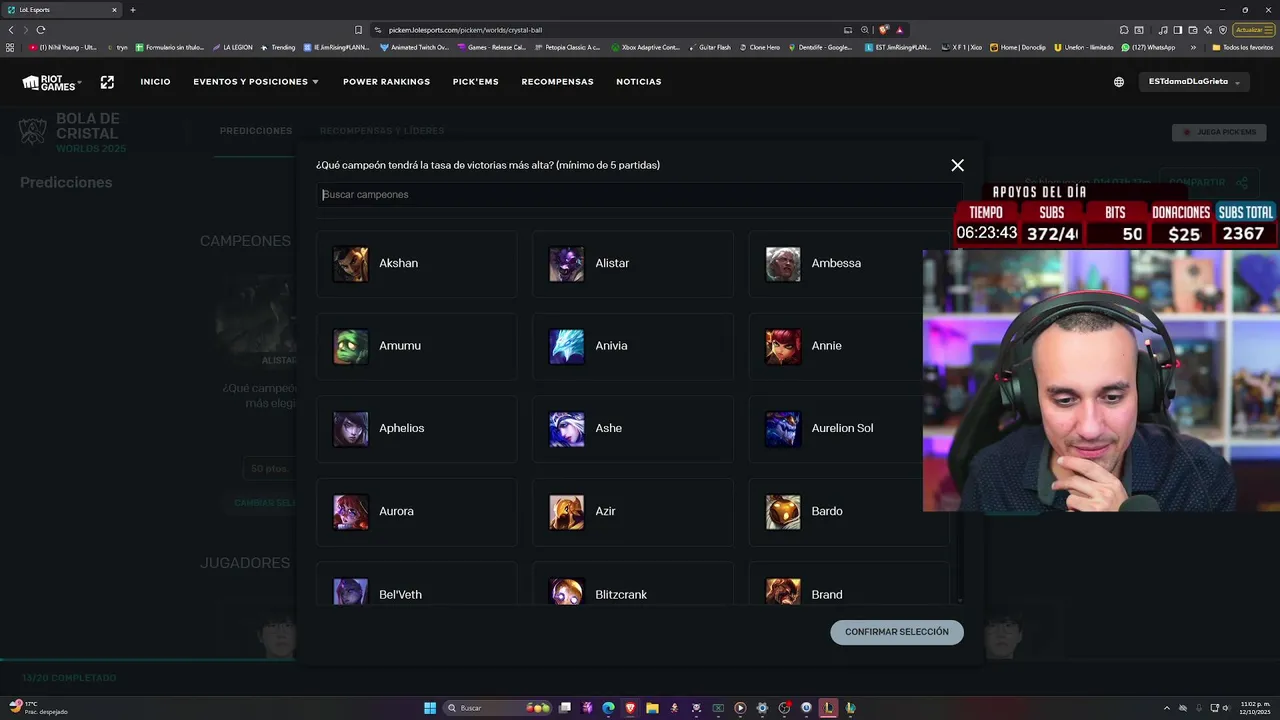Go to Power Rankings page

(x=386, y=82)
